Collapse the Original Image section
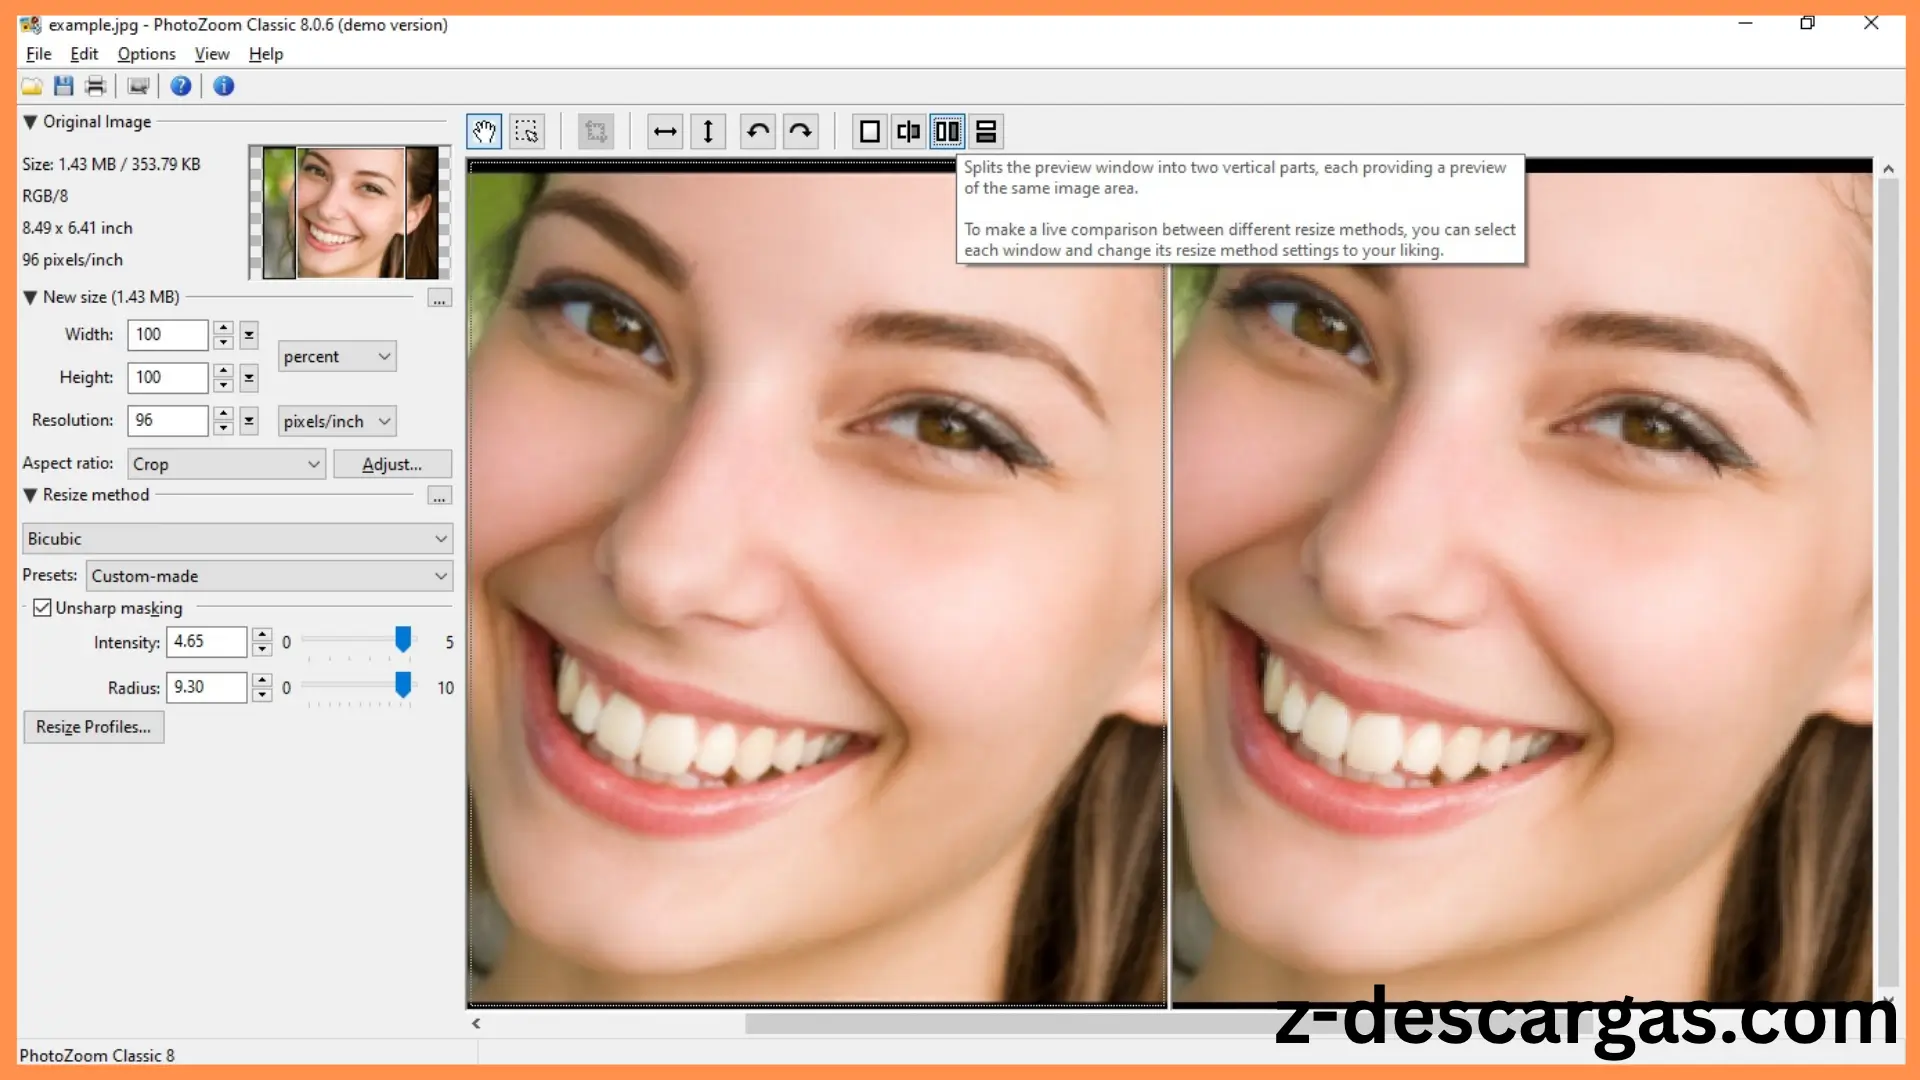The image size is (1920, 1080). coord(30,122)
